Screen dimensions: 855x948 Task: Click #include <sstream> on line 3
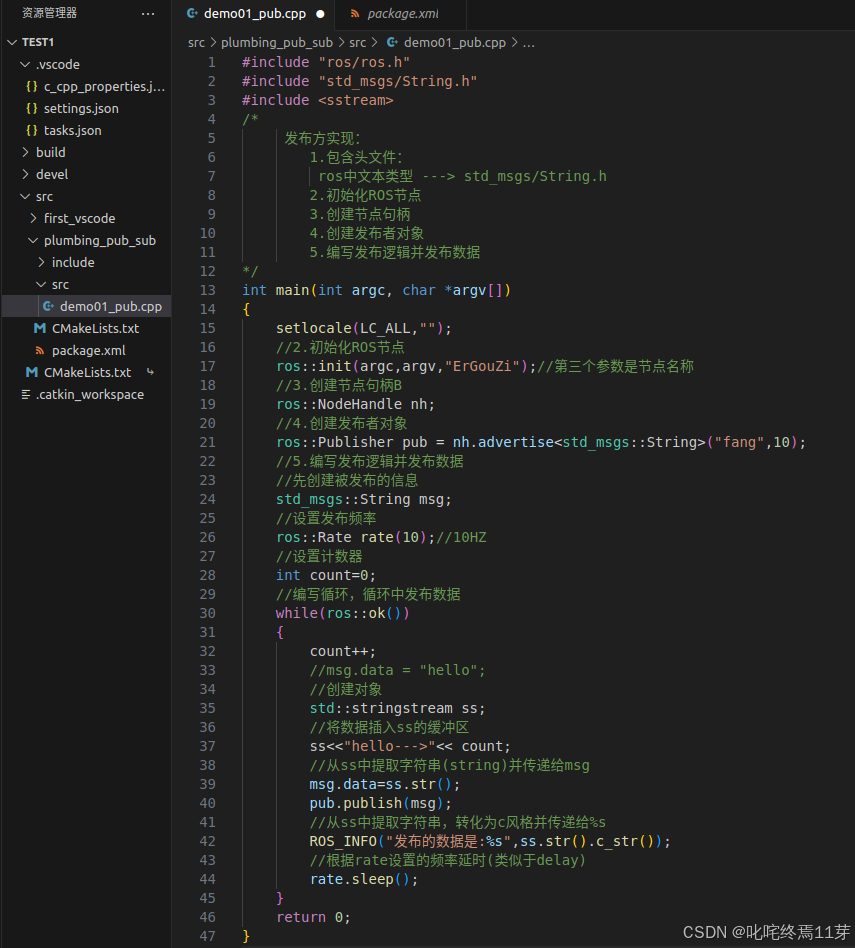point(318,100)
